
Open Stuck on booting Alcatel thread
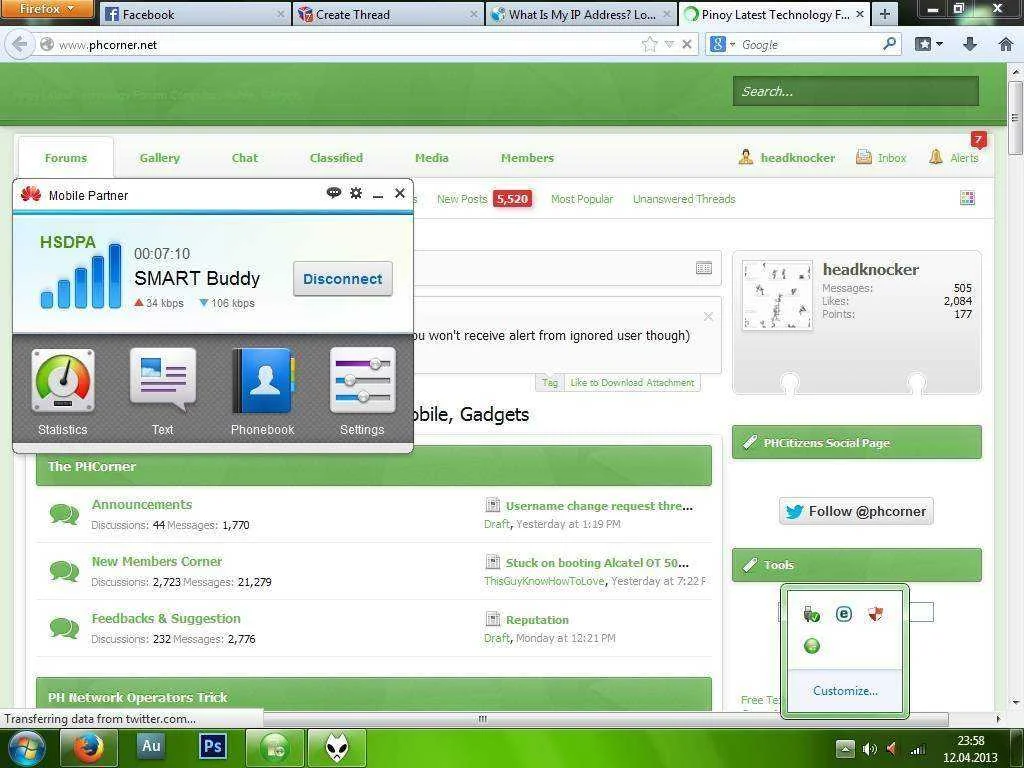tap(597, 562)
